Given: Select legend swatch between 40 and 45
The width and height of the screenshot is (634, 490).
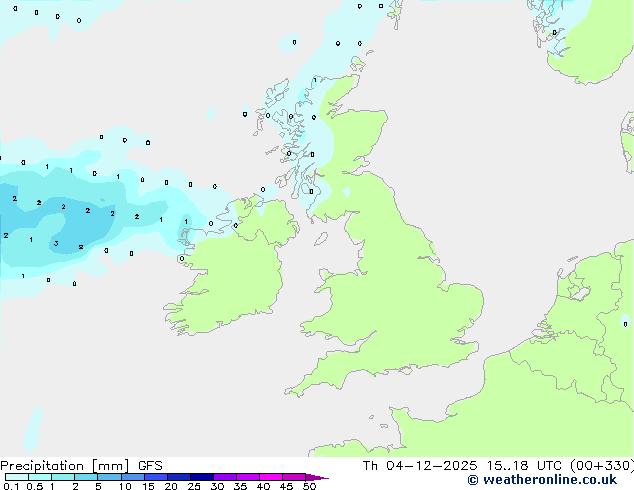Looking at the screenshot, I should tap(271, 477).
